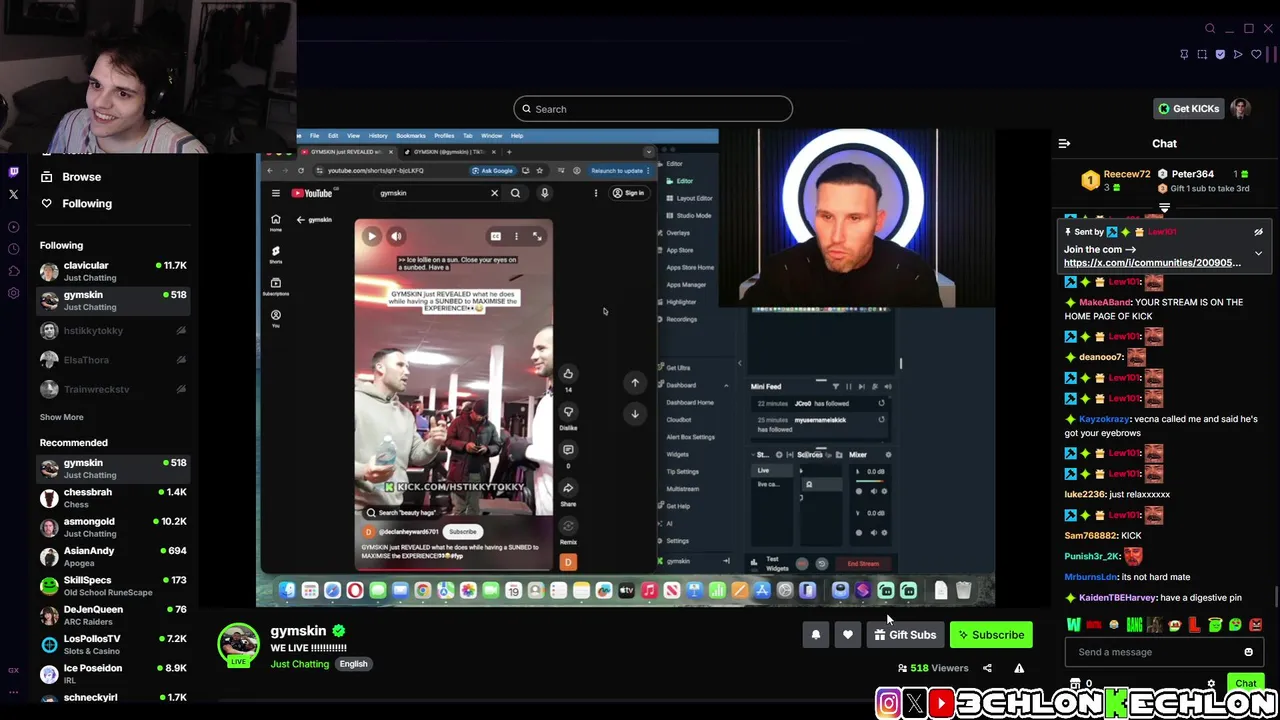The height and width of the screenshot is (720, 1280).
Task: Click the English language tag
Action: (353, 664)
